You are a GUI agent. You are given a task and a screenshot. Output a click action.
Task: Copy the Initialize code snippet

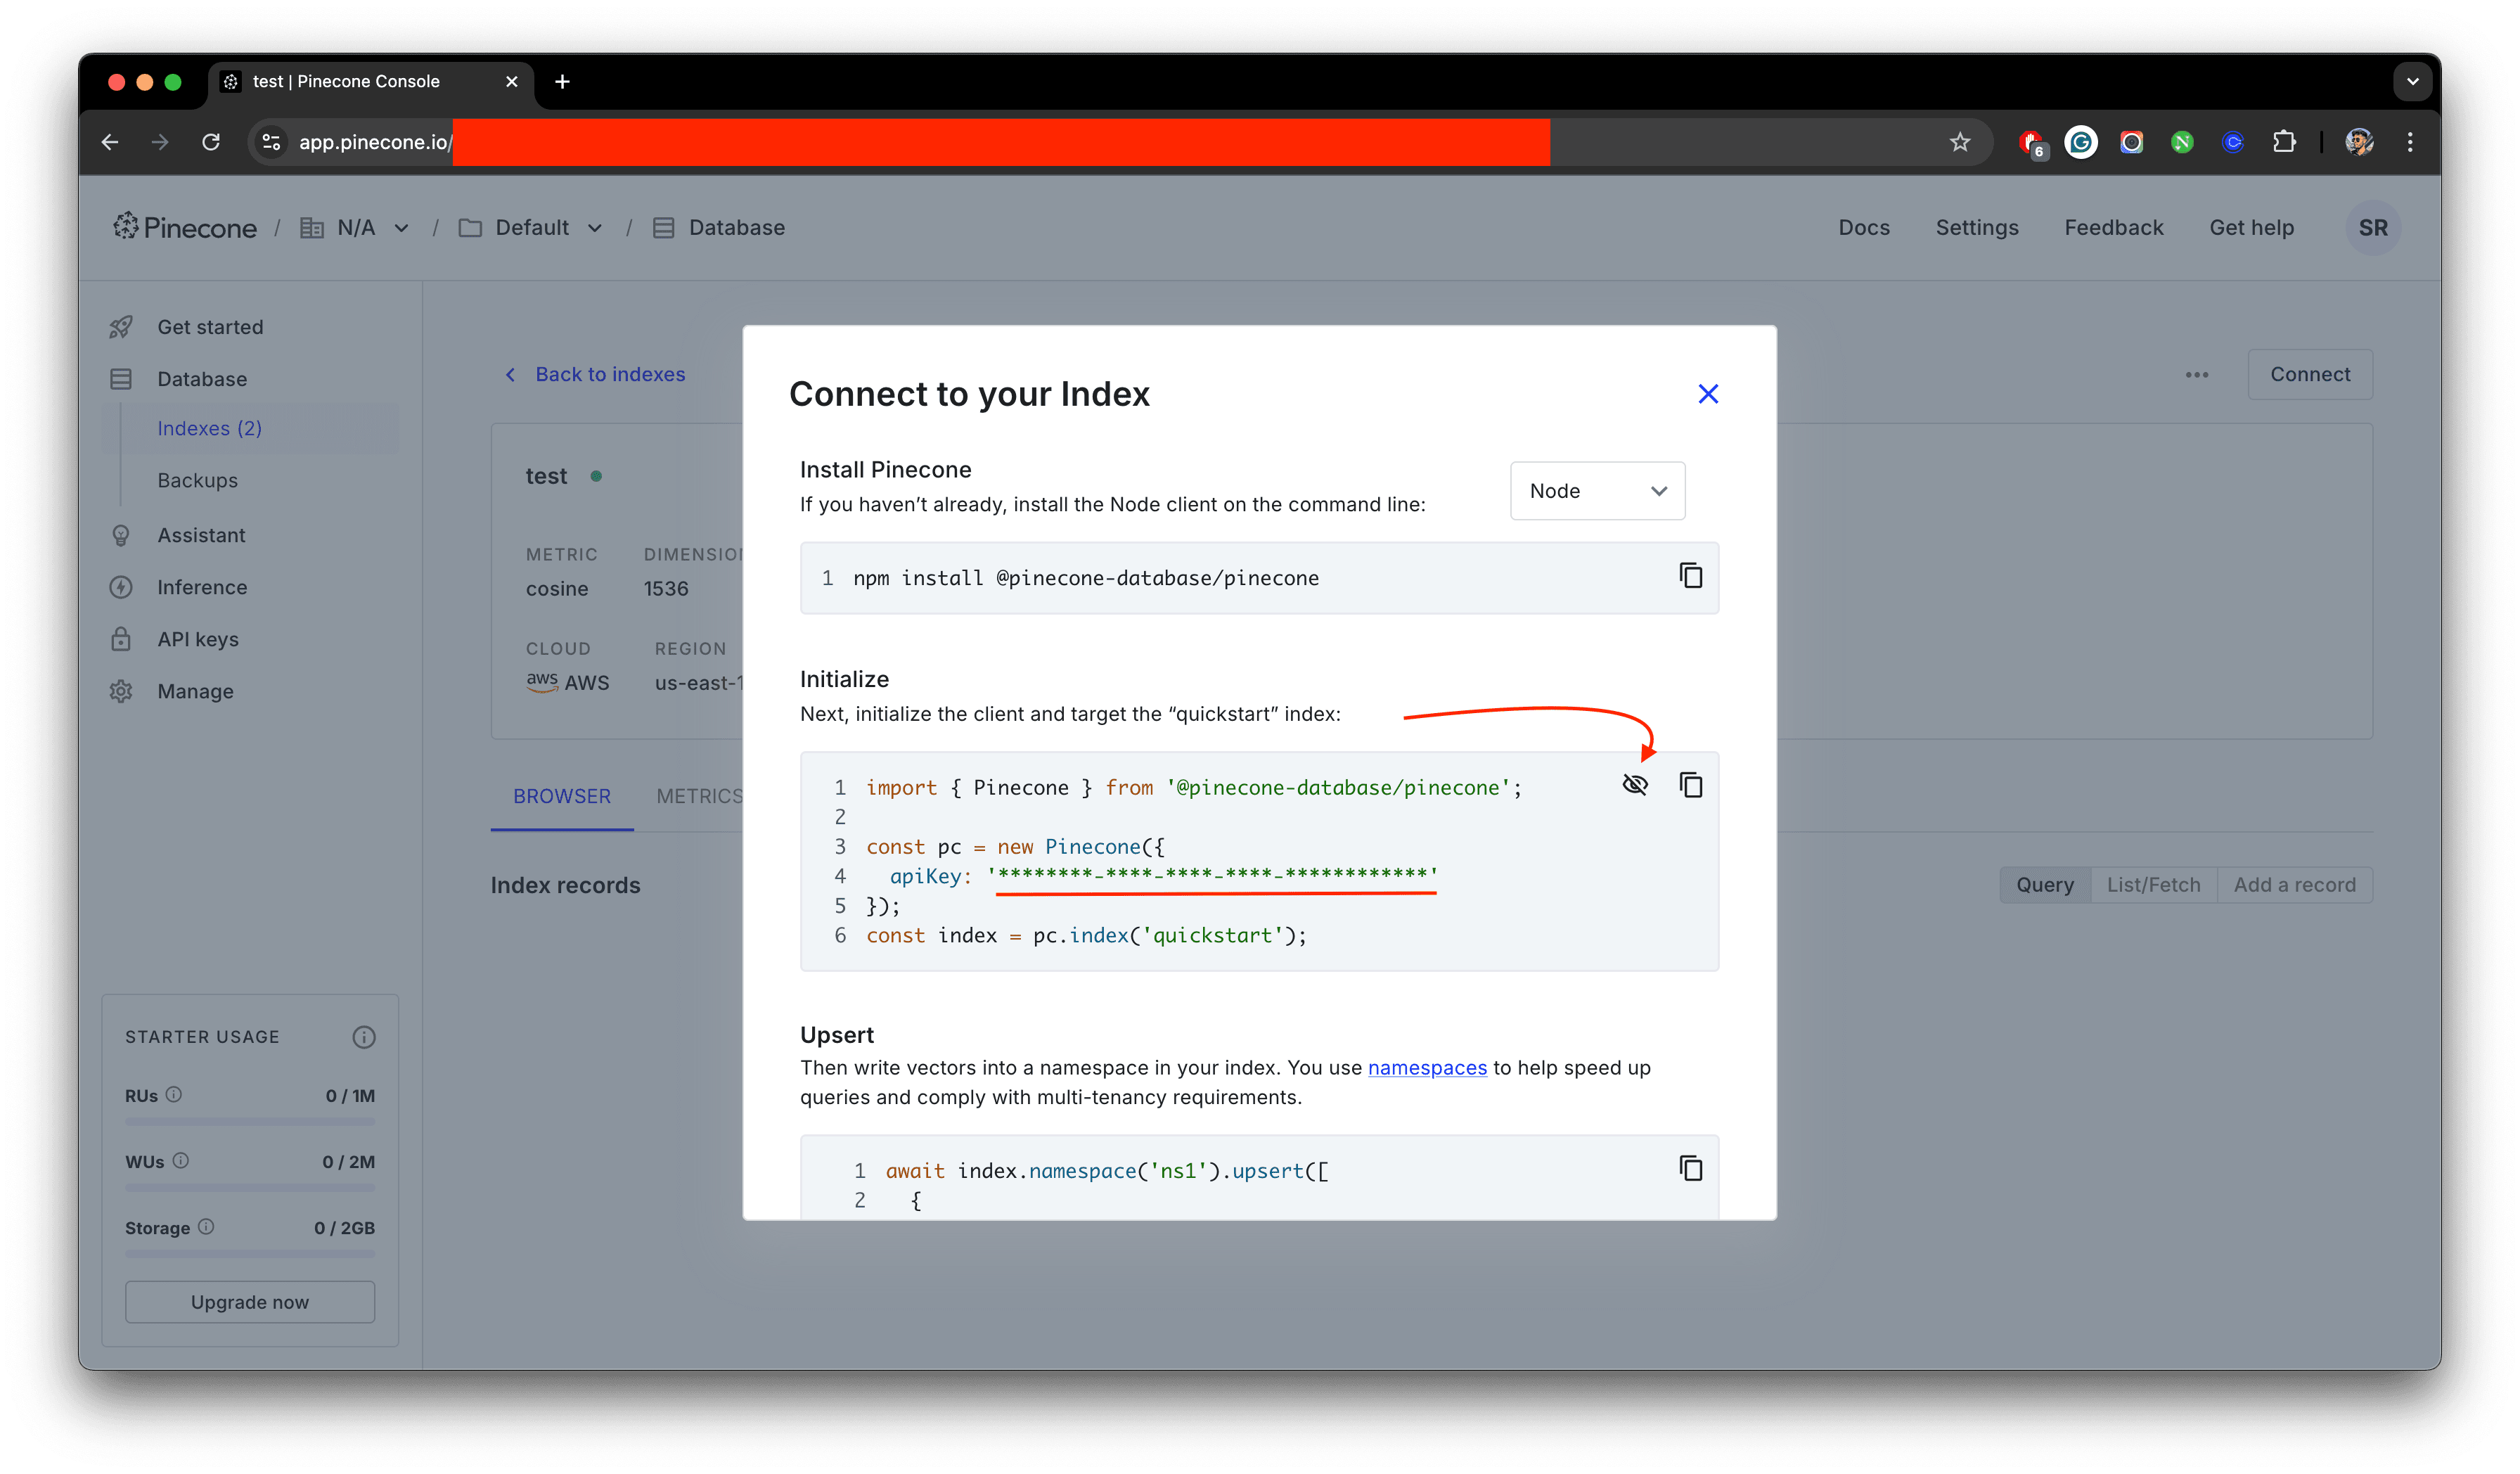click(x=1691, y=785)
